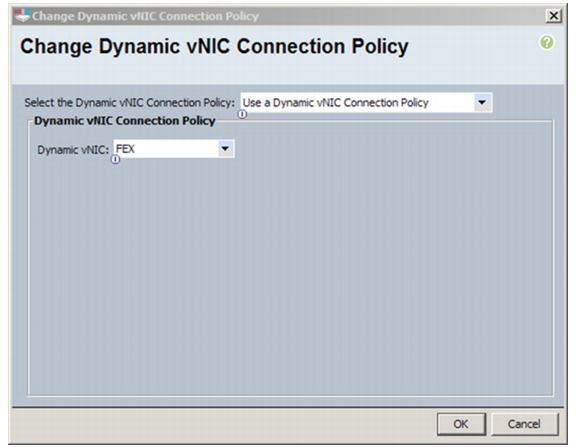
Task: Click the "Dynamic vNIC Connection Policy" group box title
Action: (x=124, y=121)
